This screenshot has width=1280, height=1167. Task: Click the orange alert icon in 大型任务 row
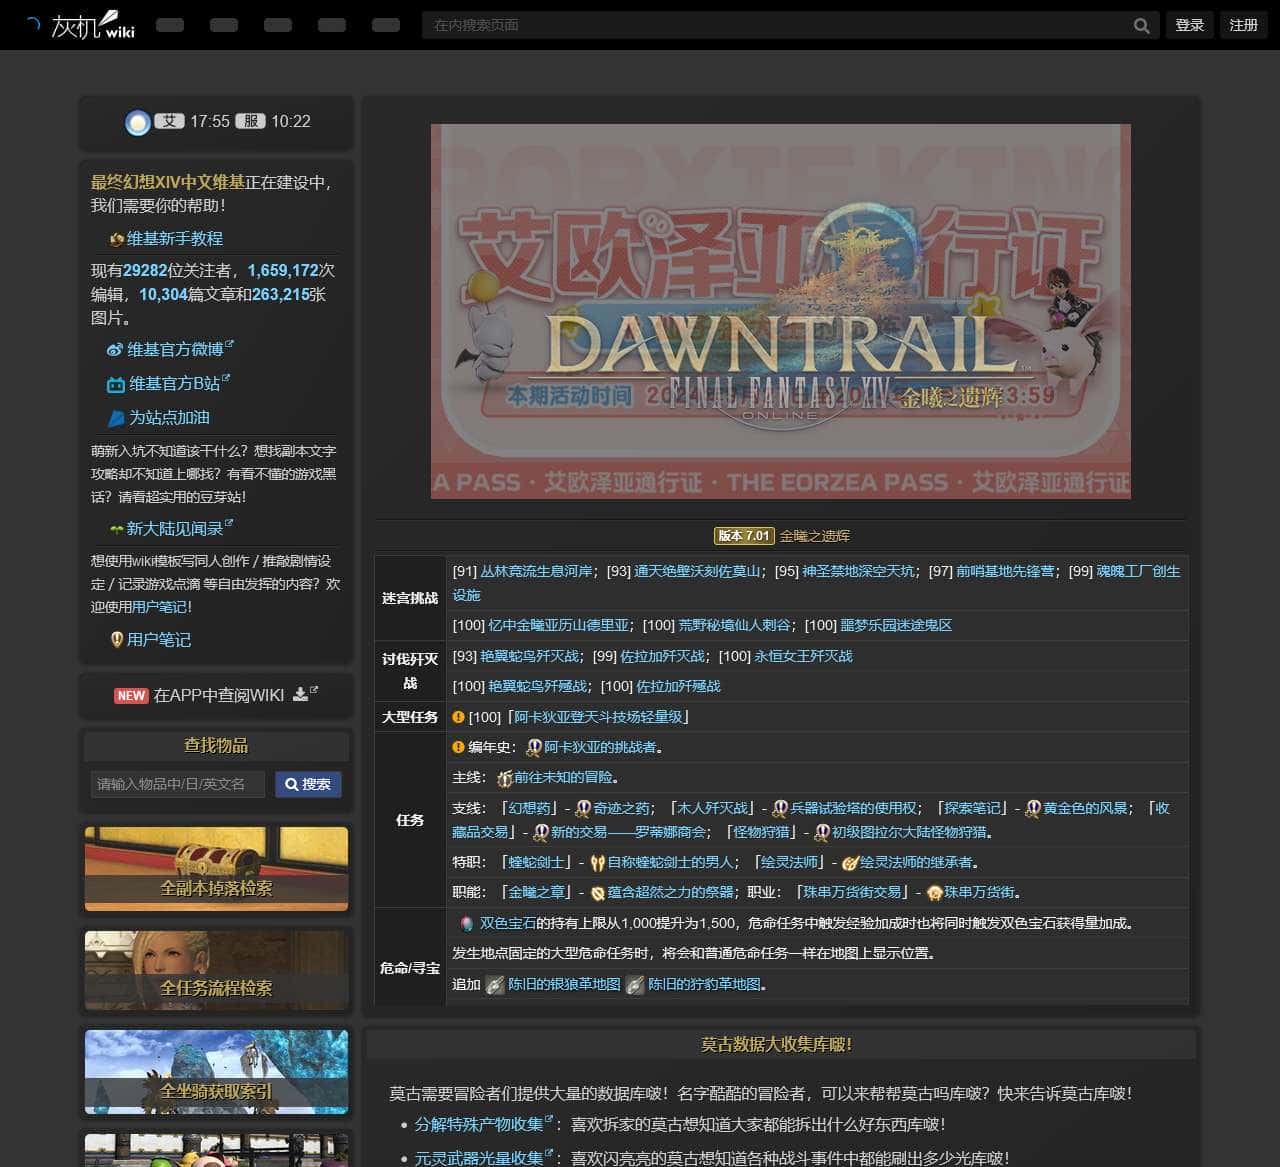(x=459, y=717)
